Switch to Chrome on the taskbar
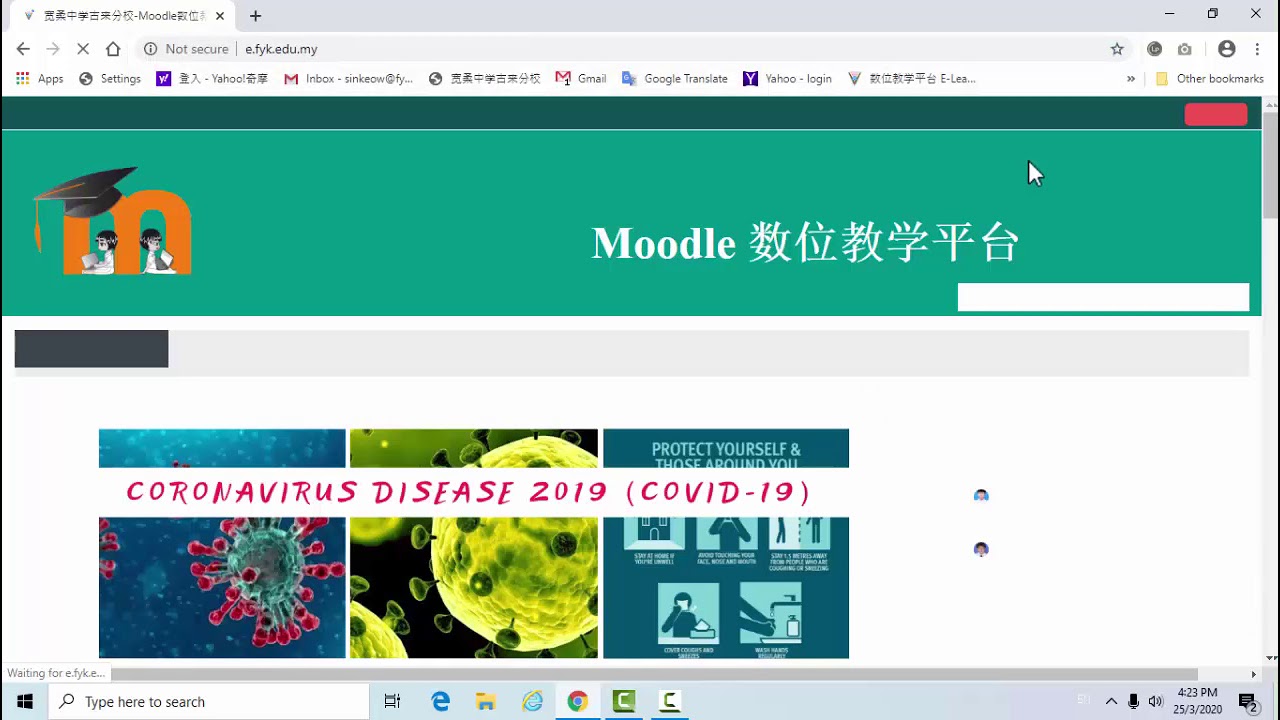 [577, 701]
